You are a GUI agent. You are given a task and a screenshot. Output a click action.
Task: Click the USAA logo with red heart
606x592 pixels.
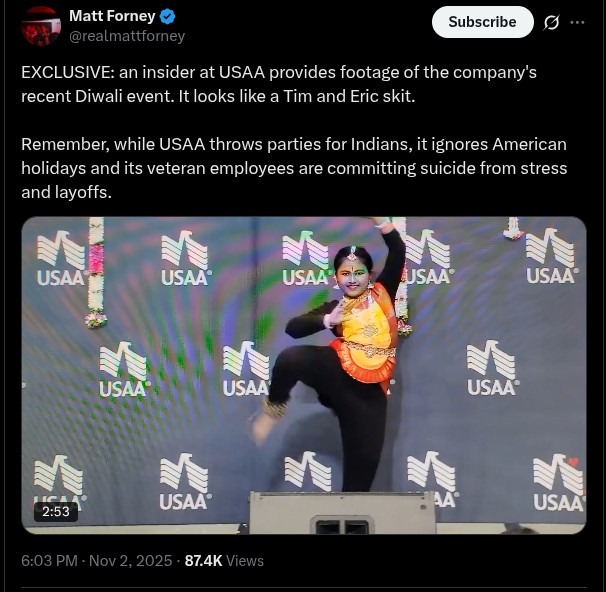tap(558, 483)
